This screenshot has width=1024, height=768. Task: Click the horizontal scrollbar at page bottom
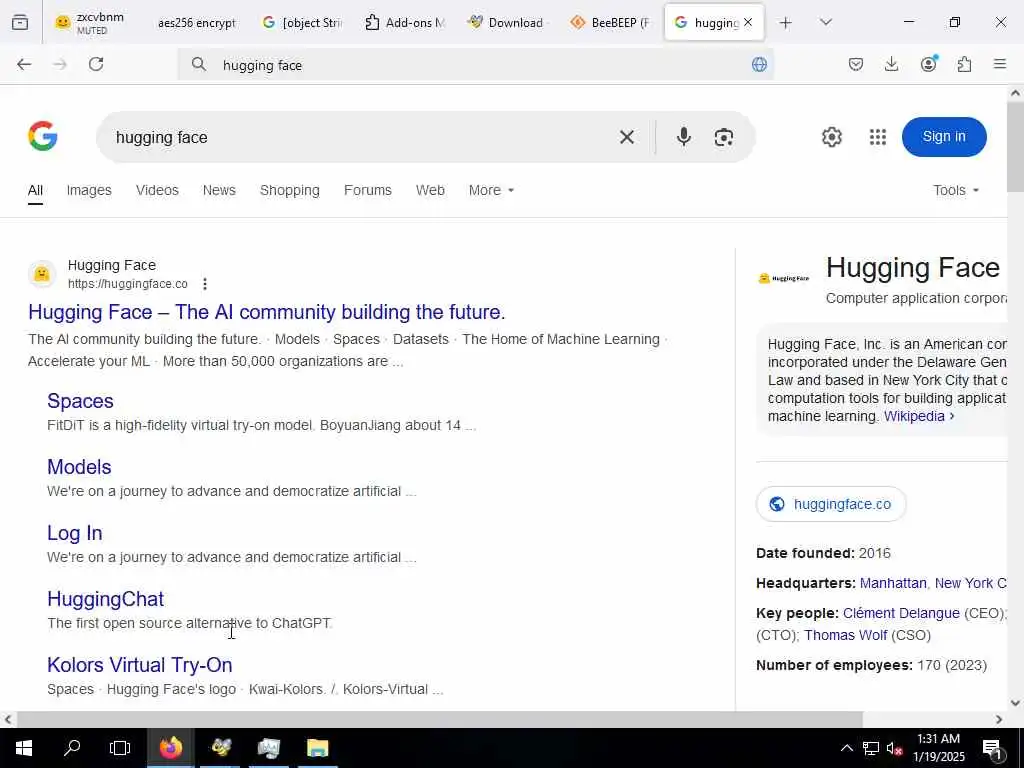click(x=439, y=719)
